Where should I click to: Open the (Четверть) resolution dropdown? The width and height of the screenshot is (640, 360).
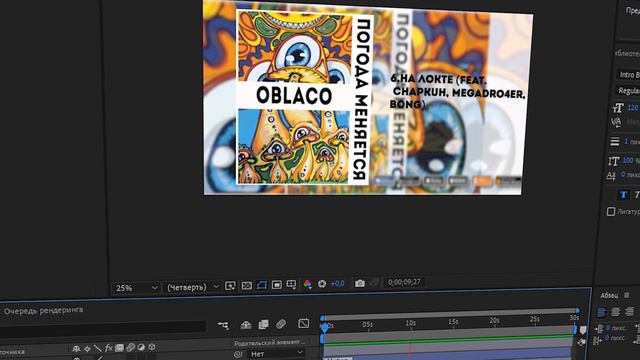click(x=192, y=287)
